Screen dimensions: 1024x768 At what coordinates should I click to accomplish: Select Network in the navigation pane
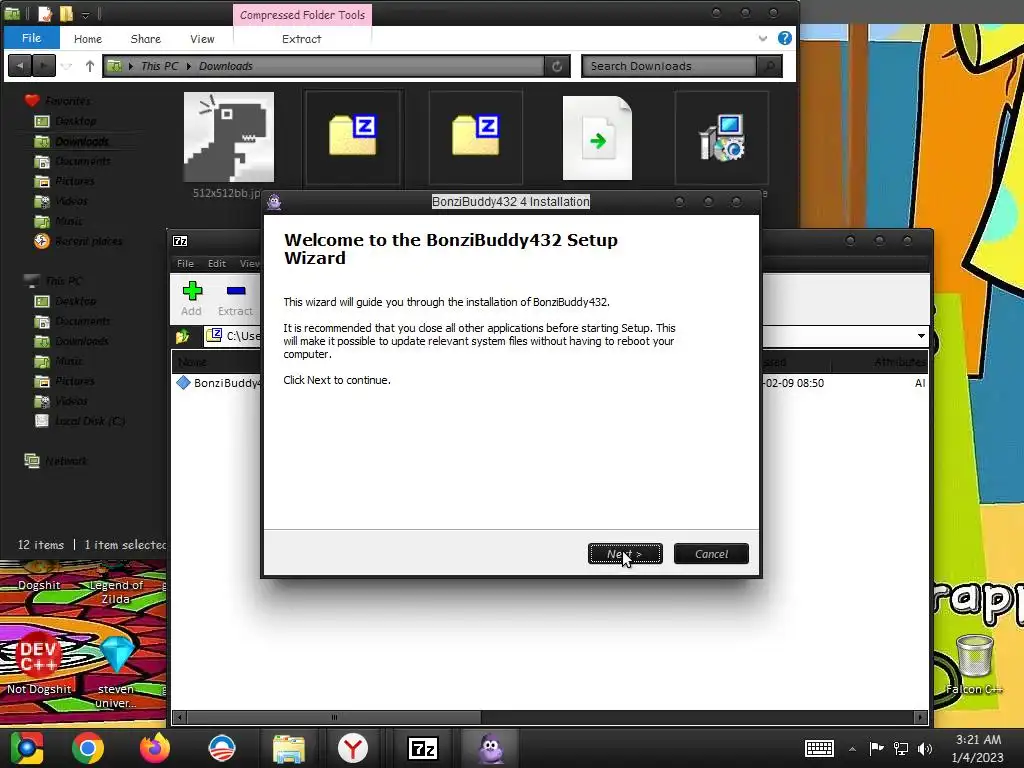click(x=65, y=461)
